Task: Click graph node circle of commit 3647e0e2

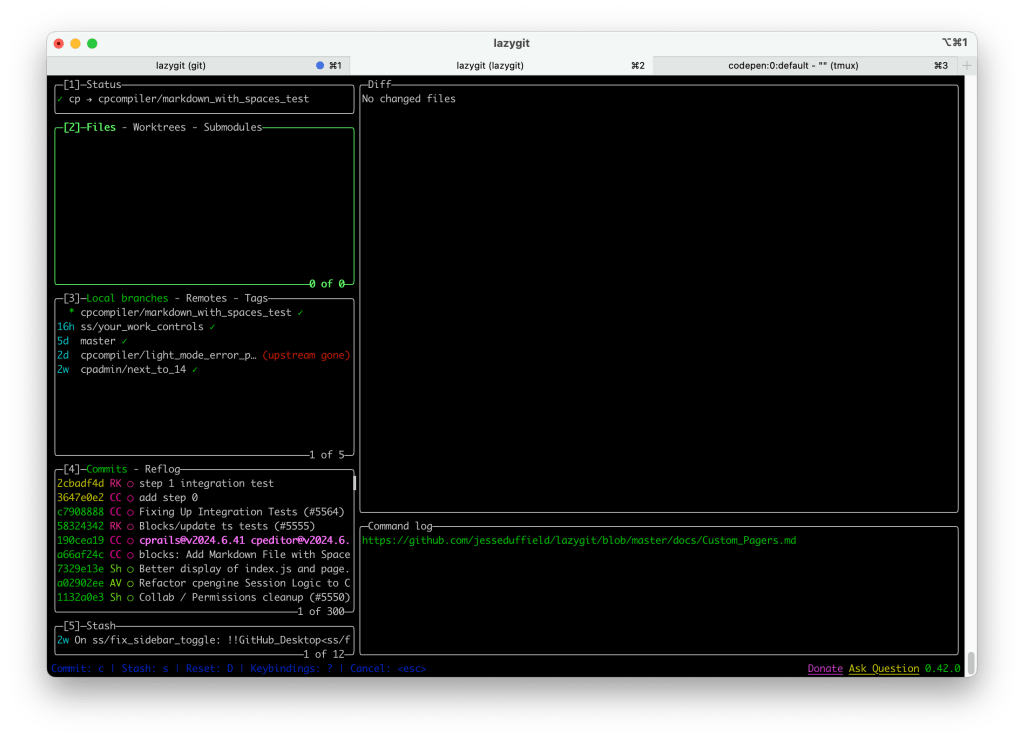Action: (x=131, y=499)
